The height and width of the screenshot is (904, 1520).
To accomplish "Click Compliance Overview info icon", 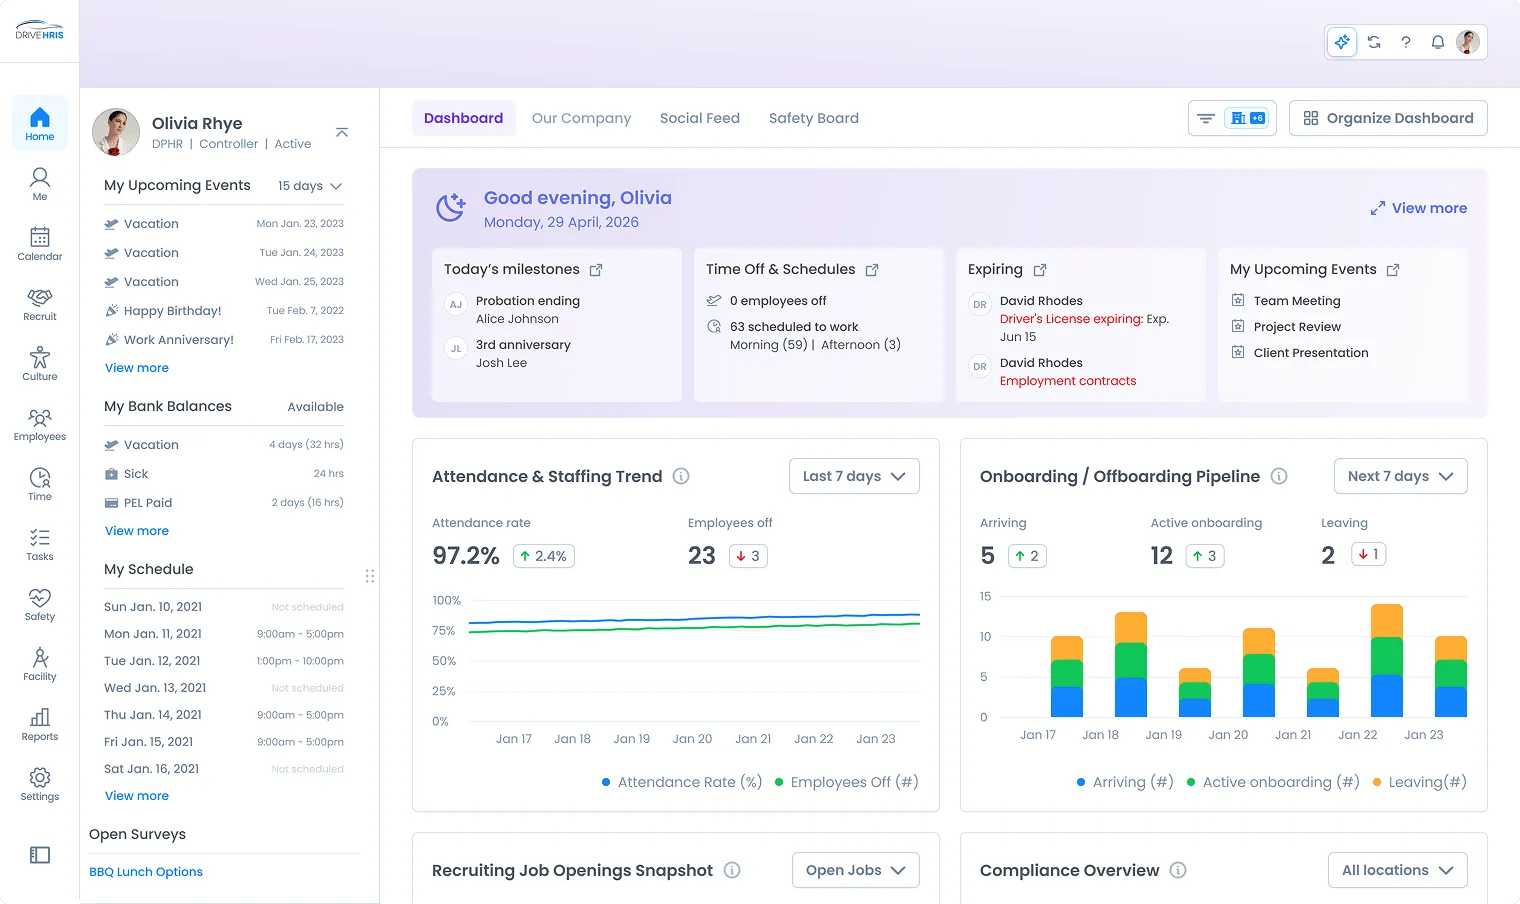I will pos(1178,870).
